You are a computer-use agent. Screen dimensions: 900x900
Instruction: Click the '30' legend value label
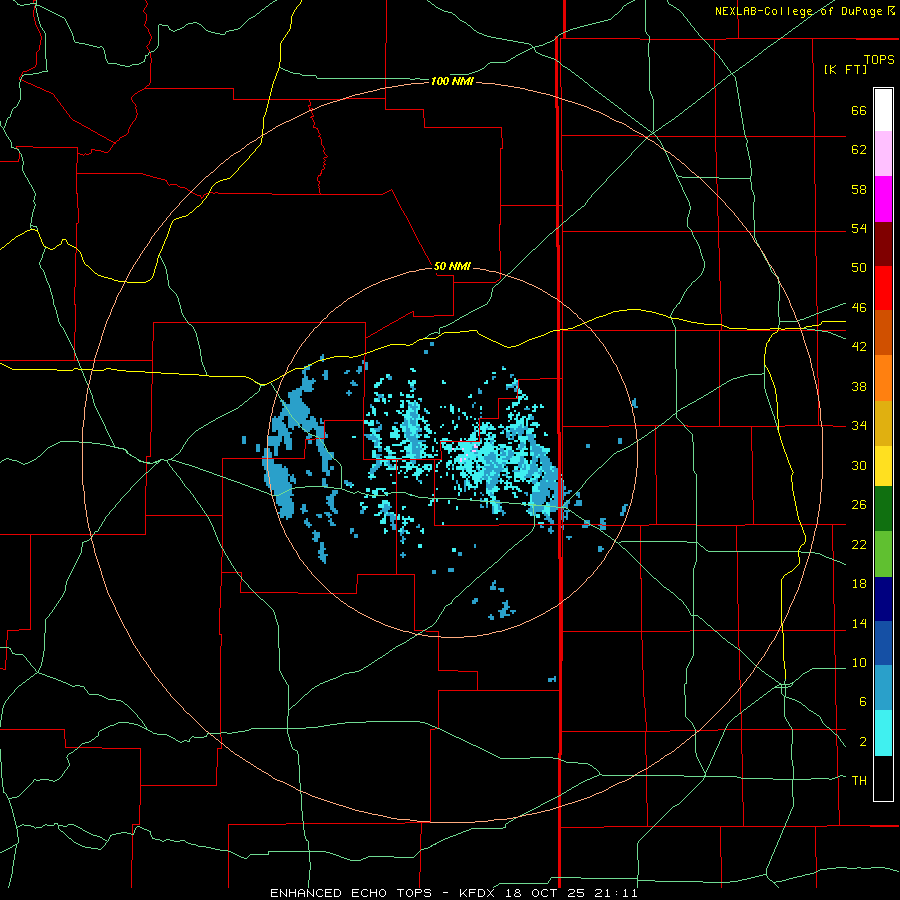point(859,465)
